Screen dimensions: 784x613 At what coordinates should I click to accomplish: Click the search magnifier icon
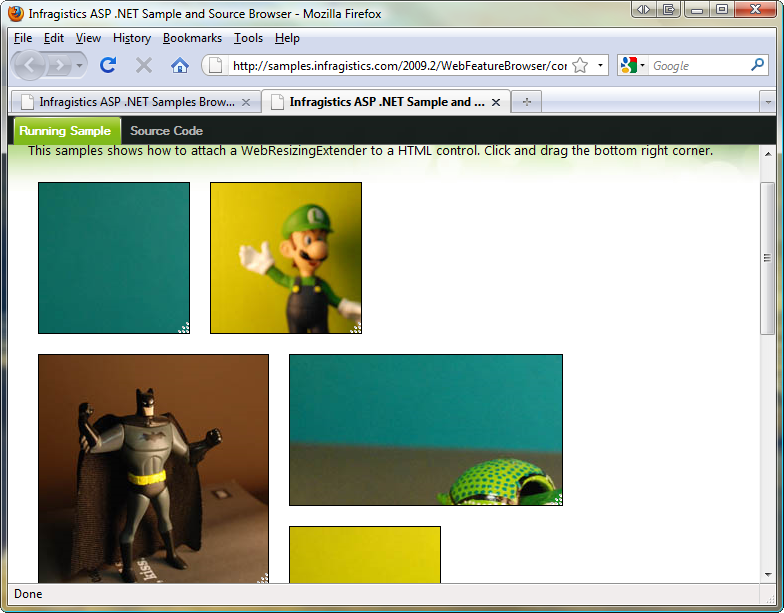[x=757, y=65]
